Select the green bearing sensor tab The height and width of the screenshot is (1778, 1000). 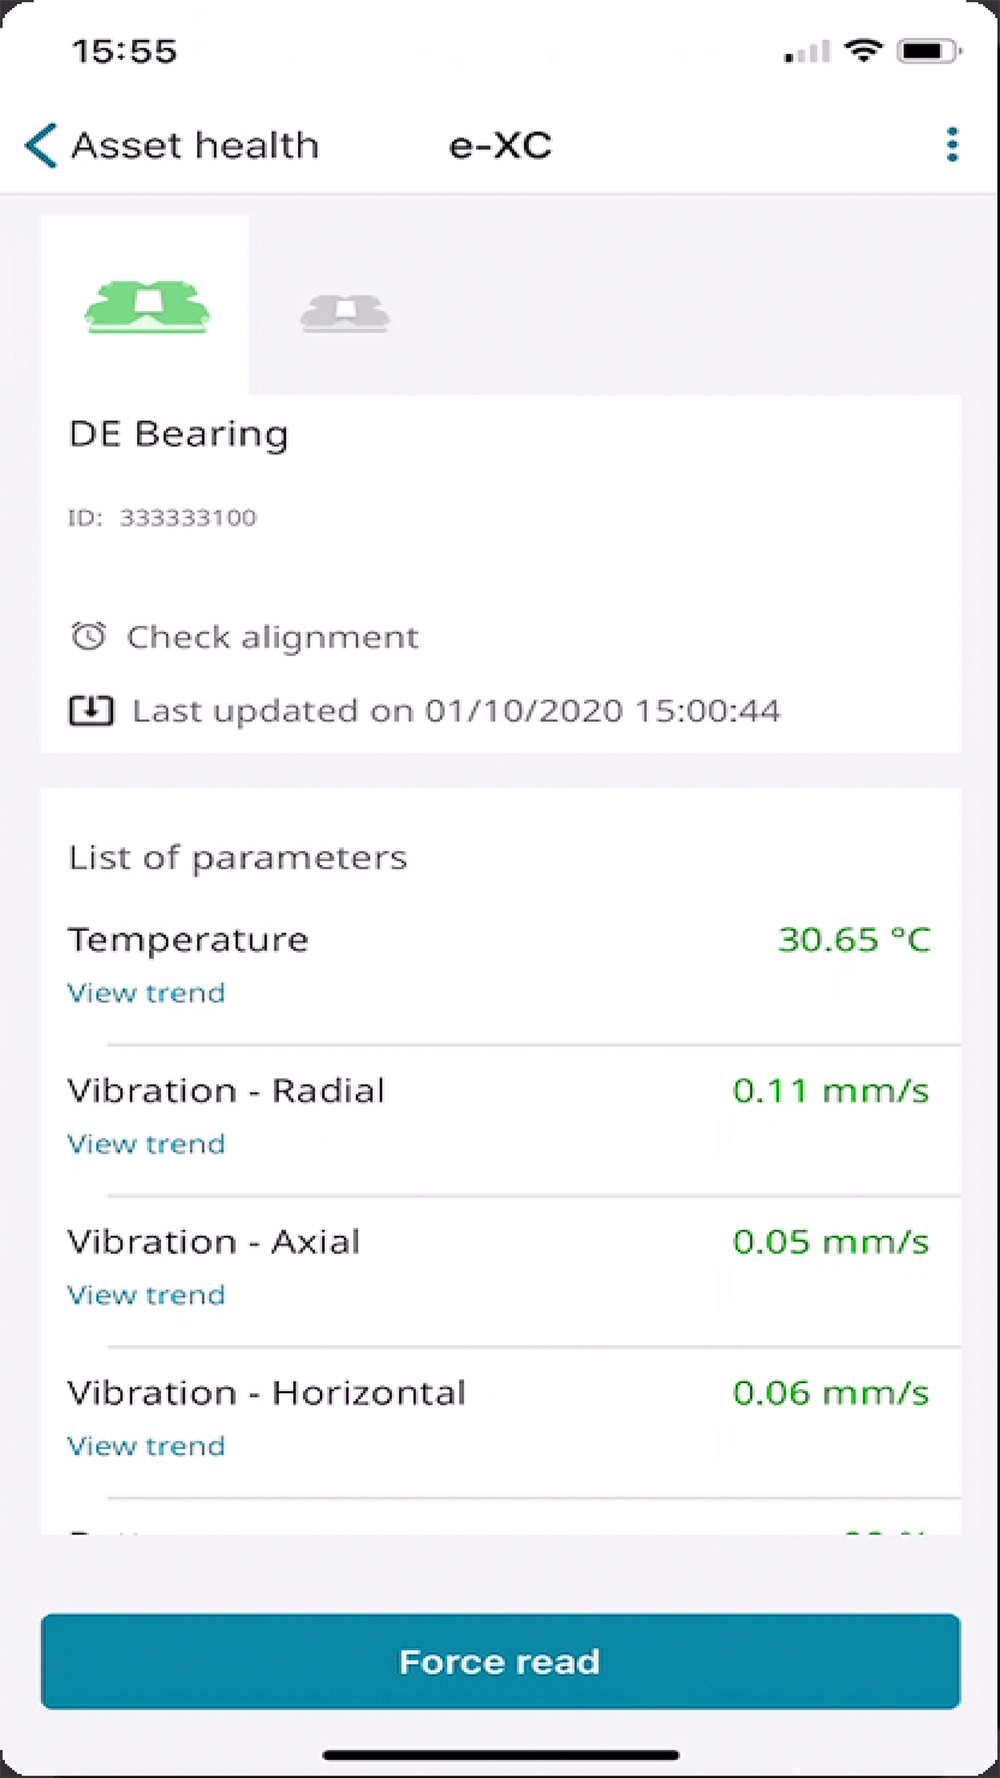(x=147, y=307)
